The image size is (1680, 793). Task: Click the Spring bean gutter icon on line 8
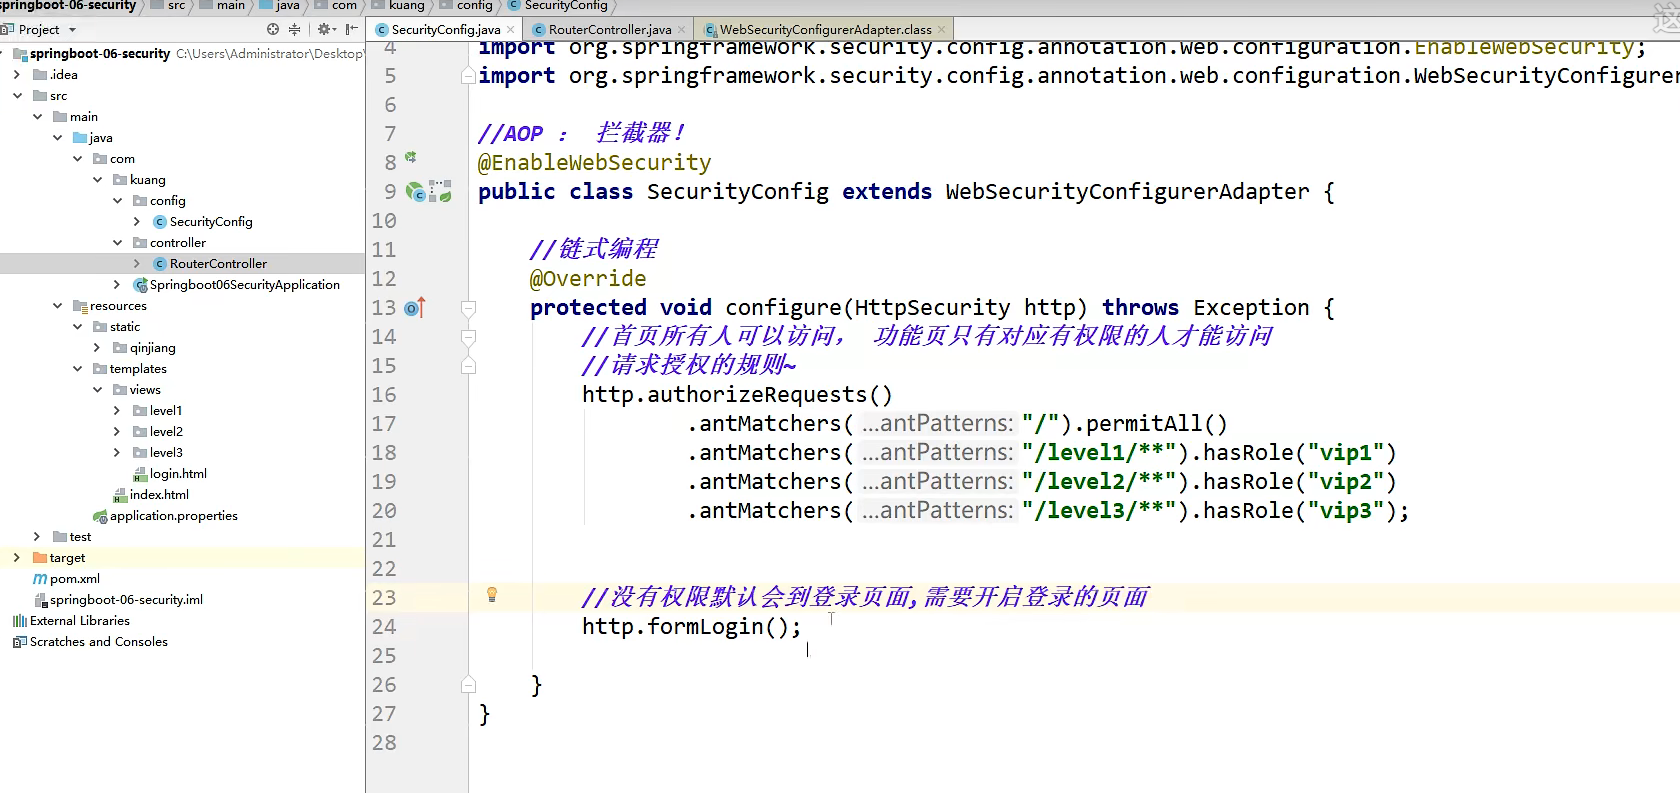410,158
